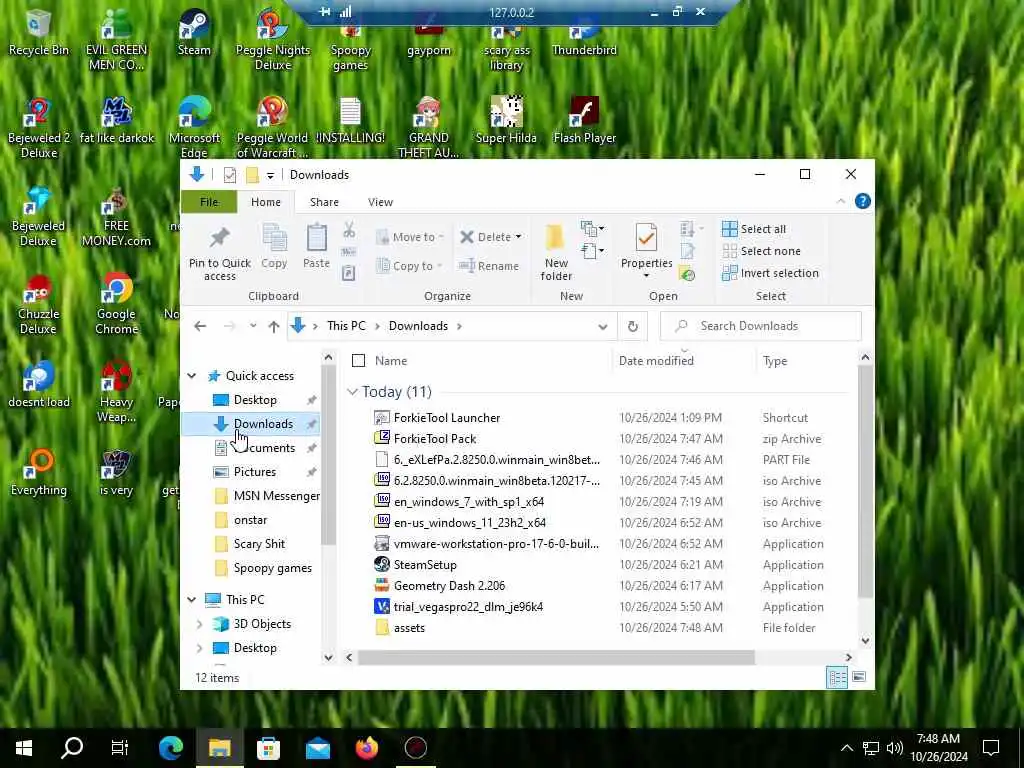This screenshot has height=768, width=1024.
Task: Select the ForkieTool Launcher file
Action: (447, 417)
